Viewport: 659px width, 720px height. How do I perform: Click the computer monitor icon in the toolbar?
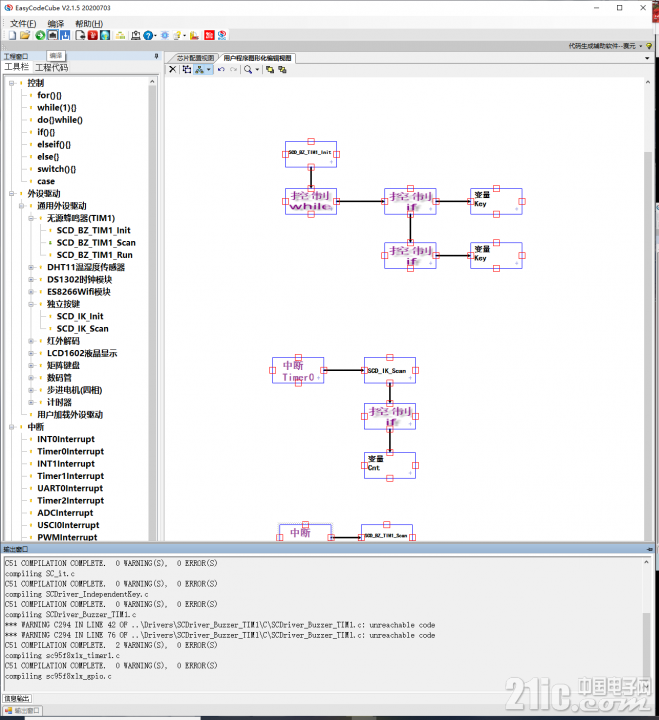coord(135,35)
